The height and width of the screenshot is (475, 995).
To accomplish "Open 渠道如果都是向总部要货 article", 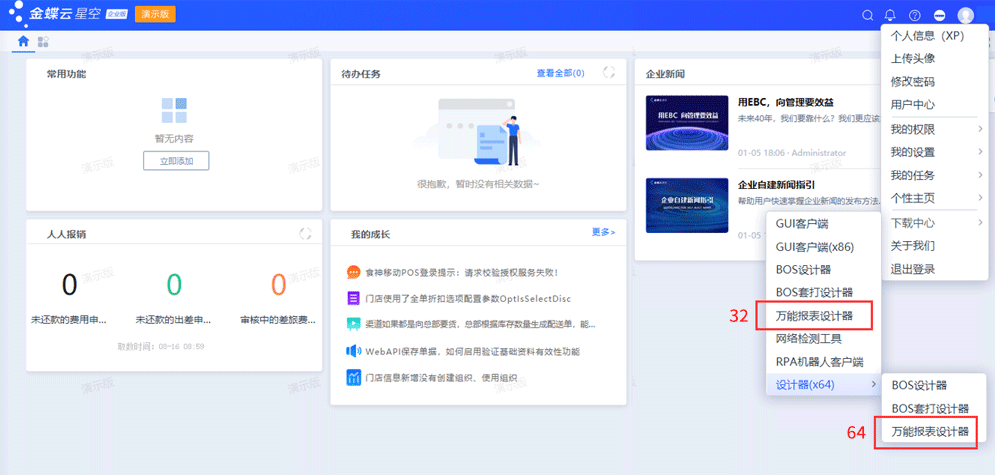I will coord(480,325).
